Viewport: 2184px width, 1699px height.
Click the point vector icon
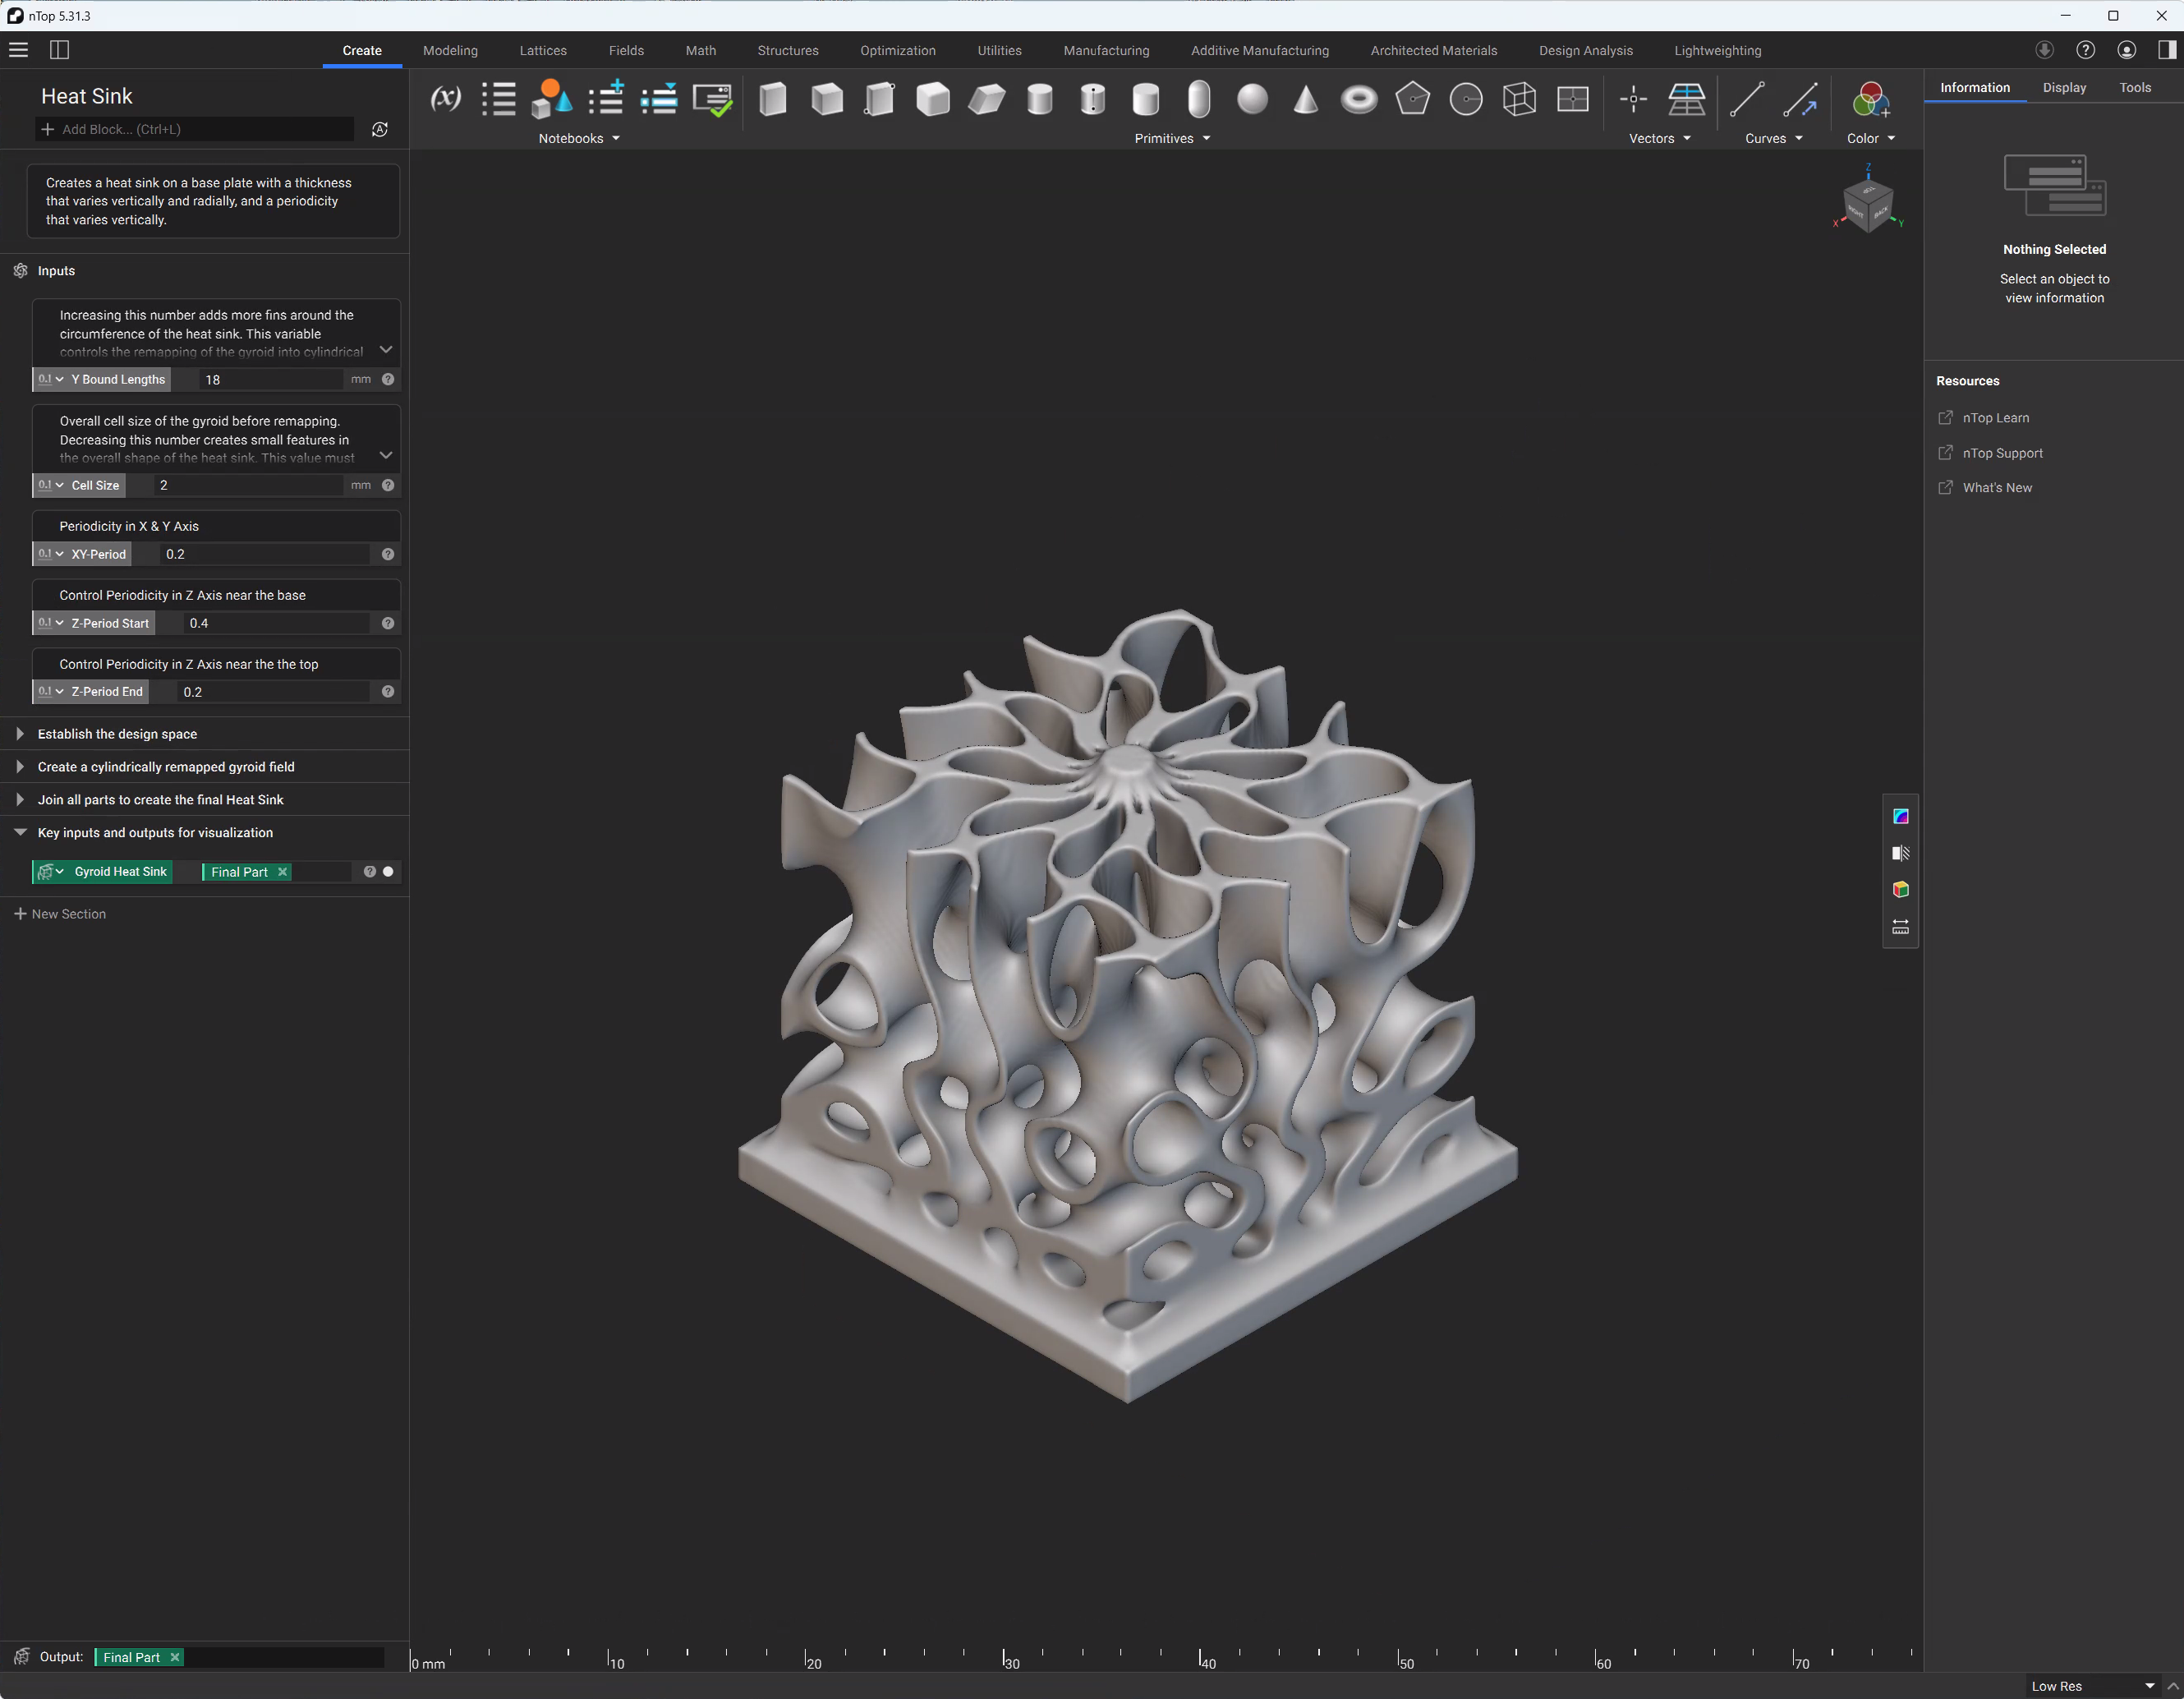[1633, 99]
